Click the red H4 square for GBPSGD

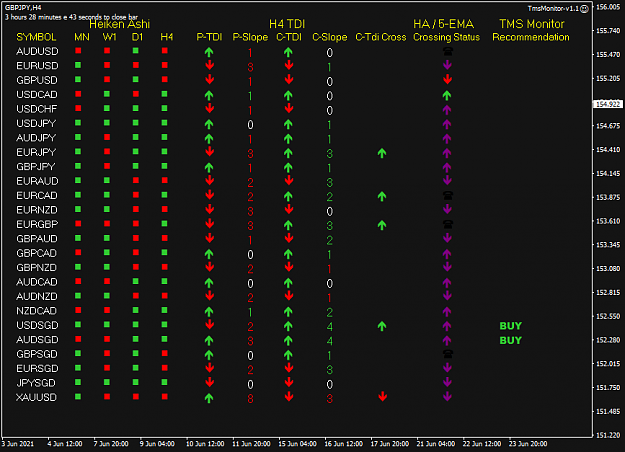[165, 354]
